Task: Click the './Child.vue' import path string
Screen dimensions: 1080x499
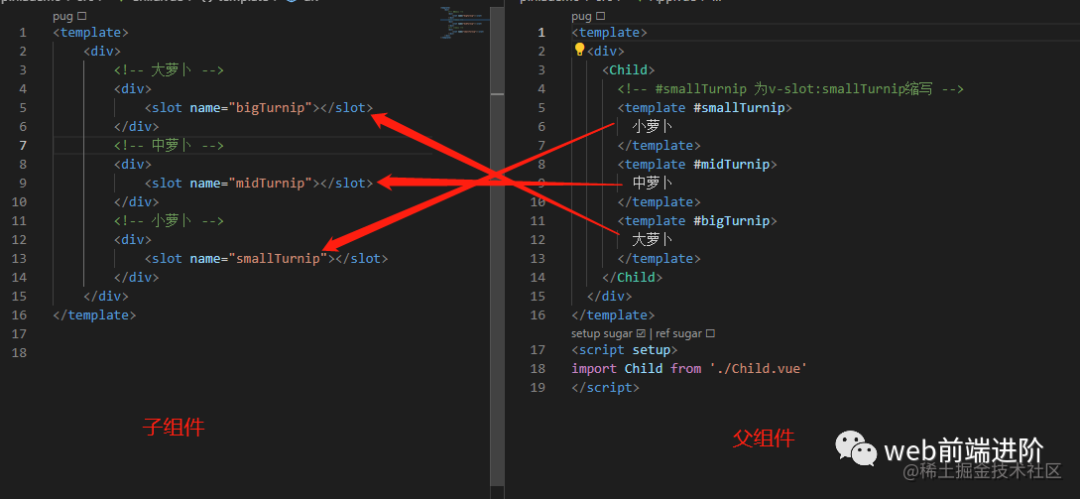Action: tap(758, 369)
